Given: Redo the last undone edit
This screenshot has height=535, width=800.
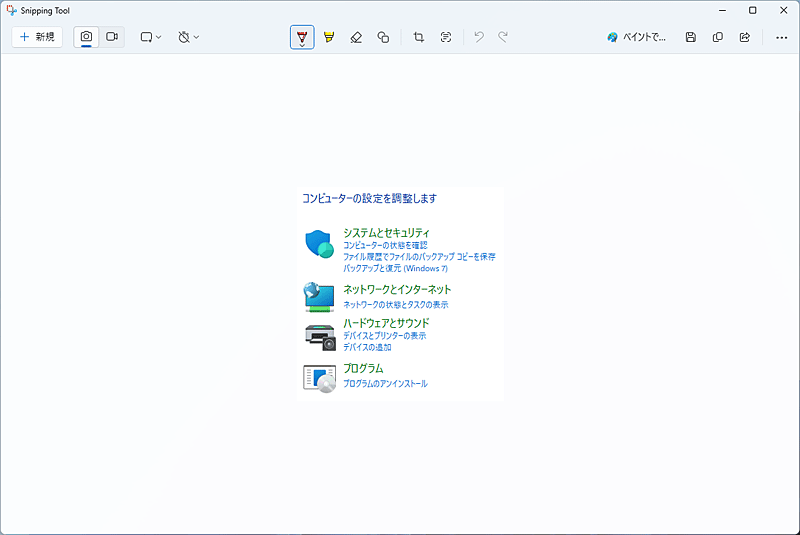Looking at the screenshot, I should tap(503, 37).
